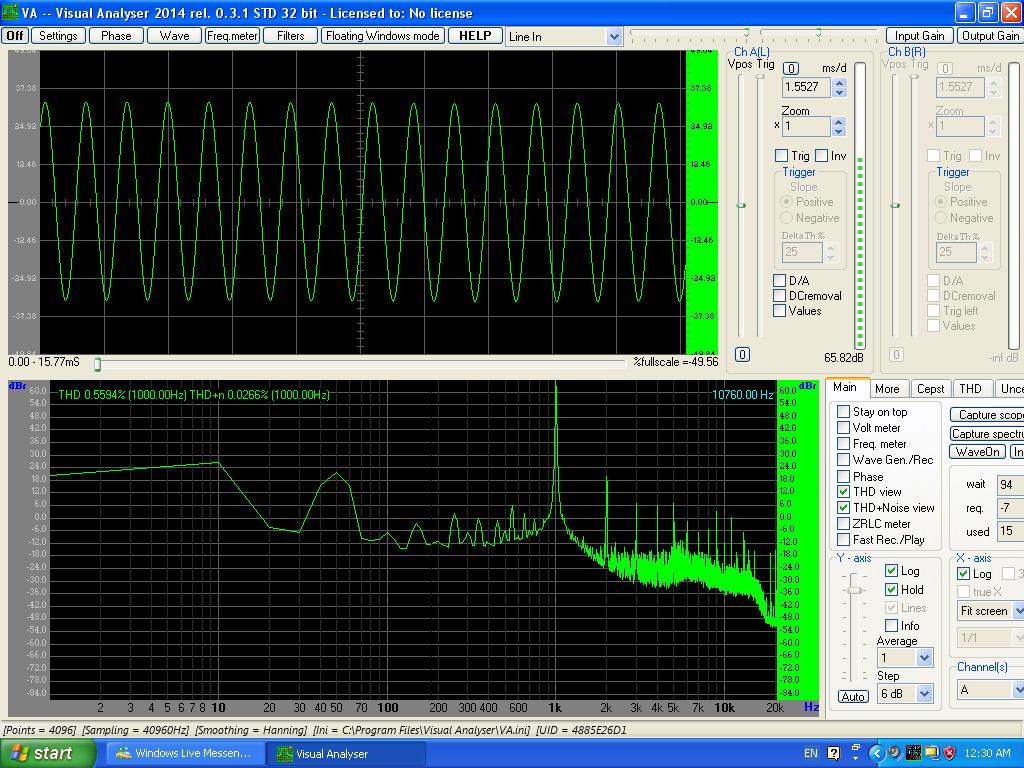Open the THD tab

970,389
